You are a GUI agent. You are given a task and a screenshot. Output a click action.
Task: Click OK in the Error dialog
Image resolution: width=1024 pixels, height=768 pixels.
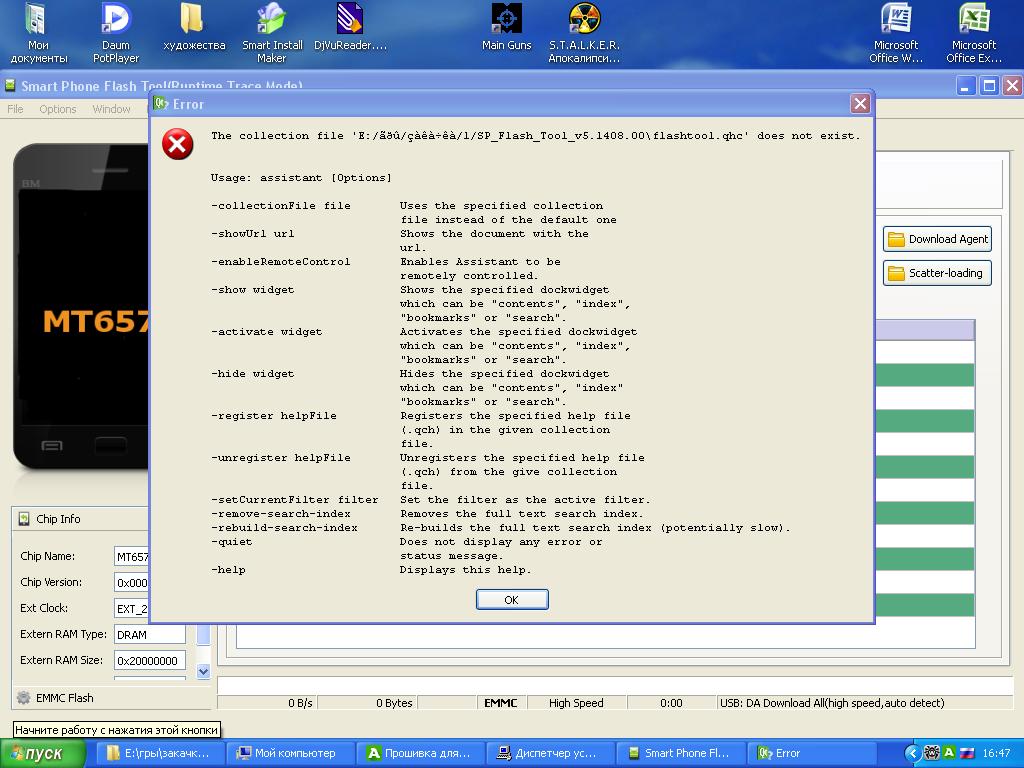[511, 599]
